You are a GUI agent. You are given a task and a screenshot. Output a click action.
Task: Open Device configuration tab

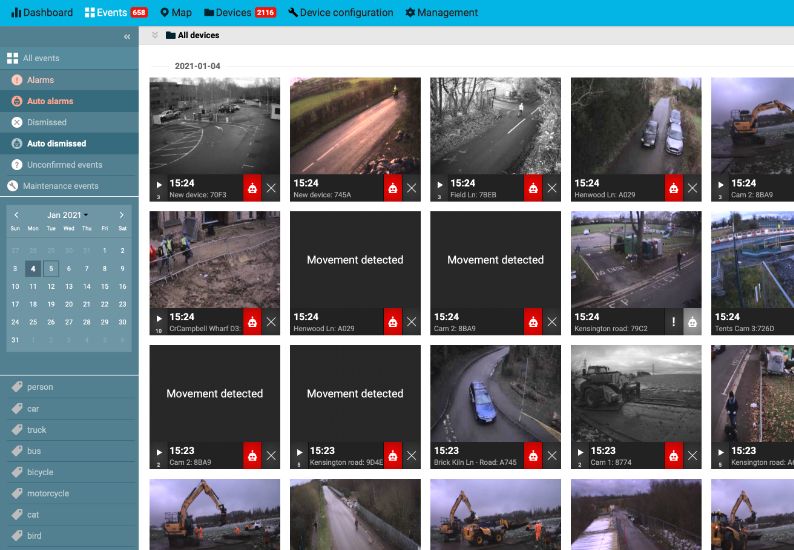coord(341,12)
